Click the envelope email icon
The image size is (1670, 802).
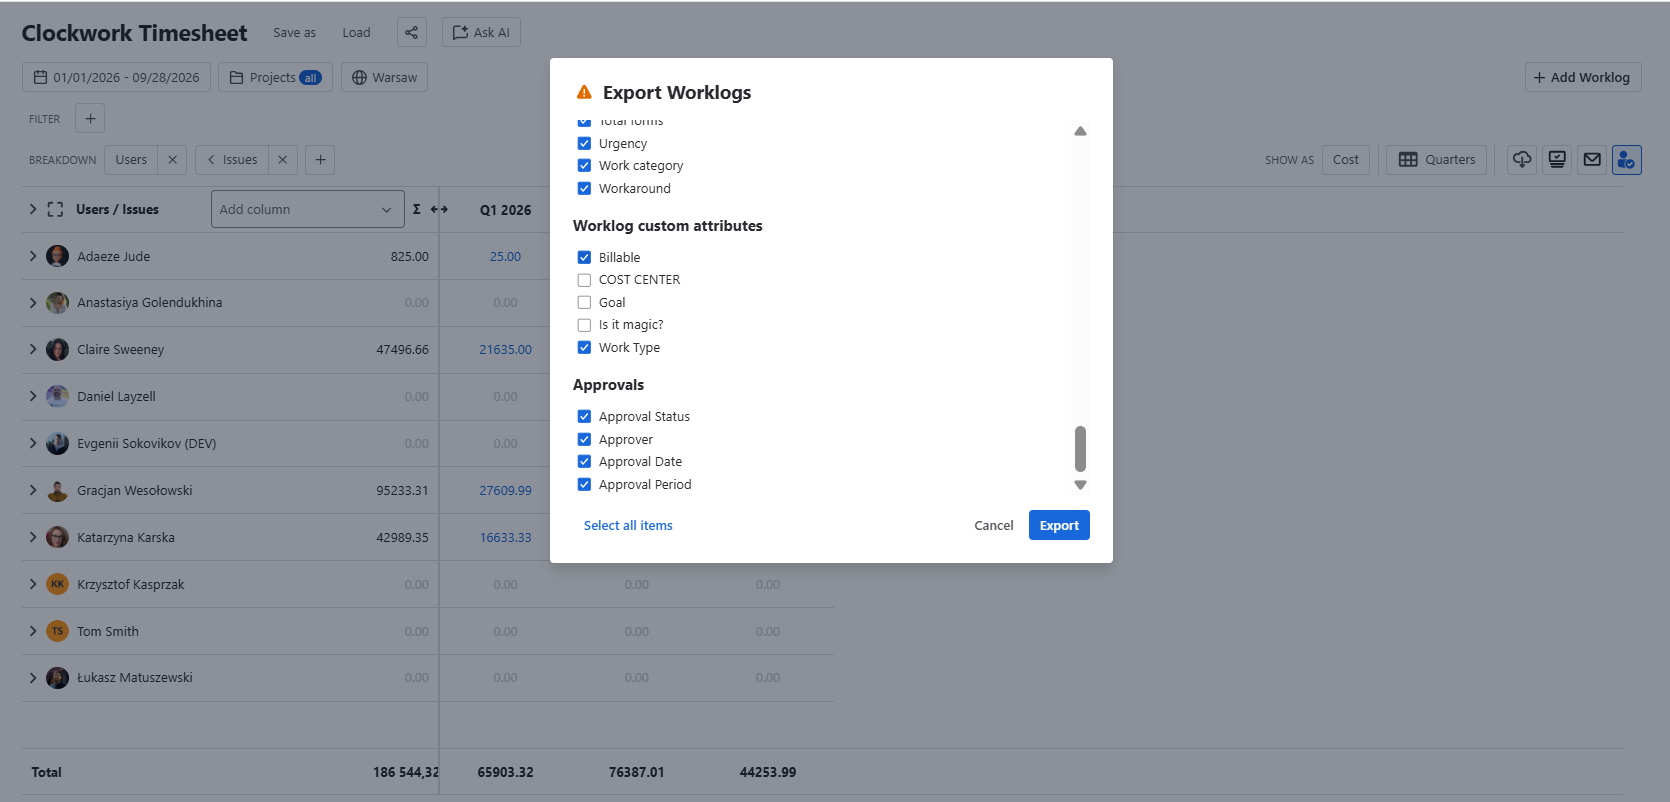click(1592, 160)
